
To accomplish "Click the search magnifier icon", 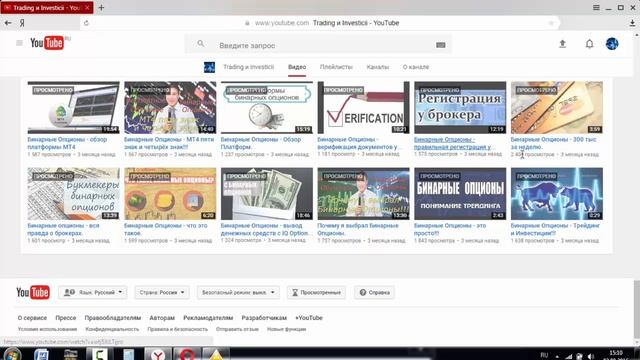I will [x=200, y=43].
